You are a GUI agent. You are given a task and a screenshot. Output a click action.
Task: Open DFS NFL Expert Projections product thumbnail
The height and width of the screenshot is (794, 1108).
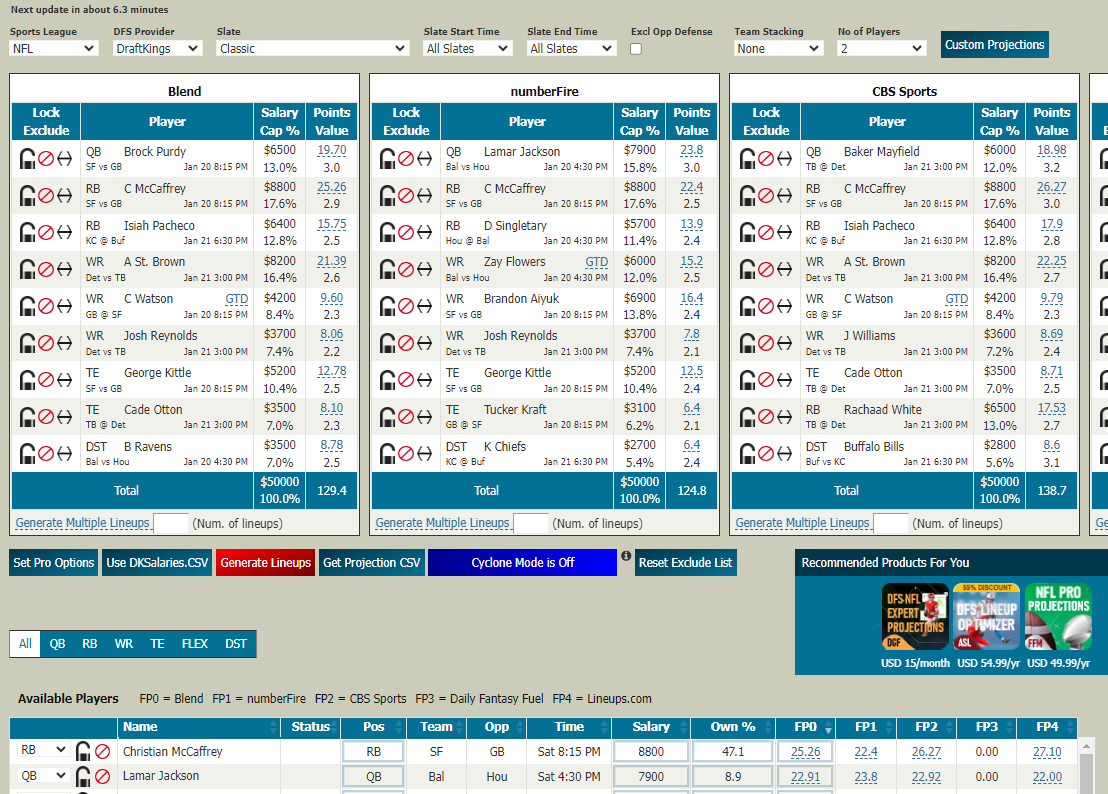(x=915, y=616)
